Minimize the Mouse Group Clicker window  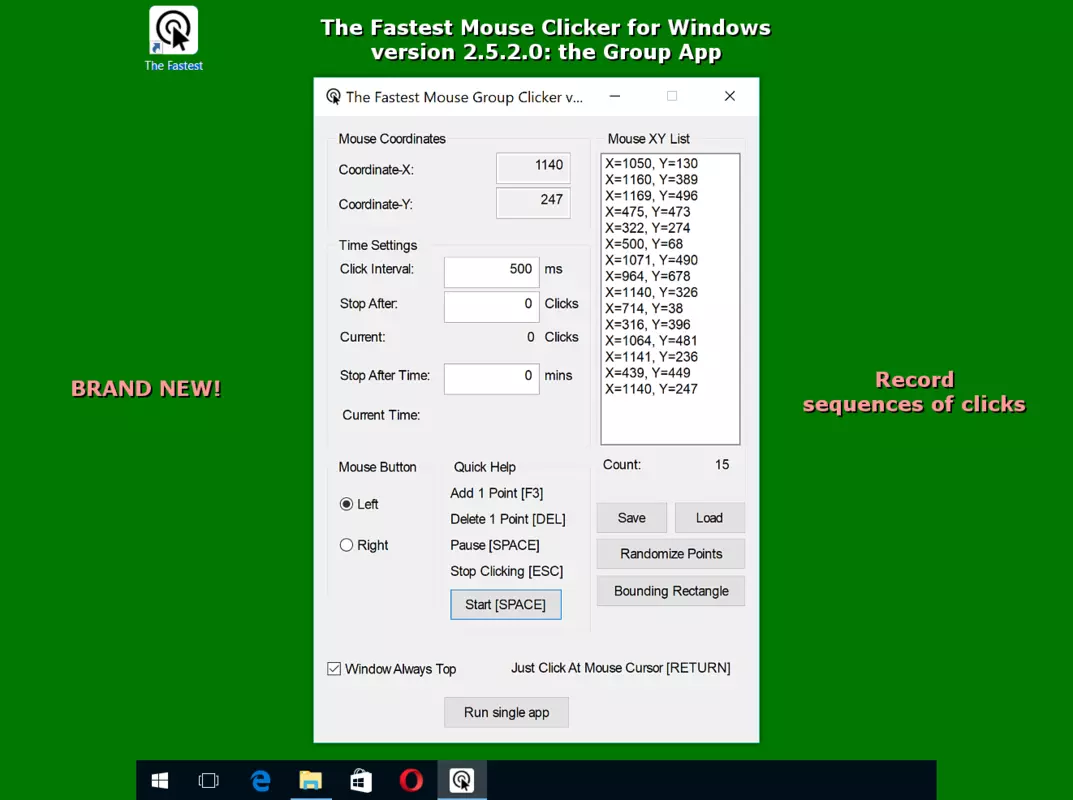(x=615, y=96)
